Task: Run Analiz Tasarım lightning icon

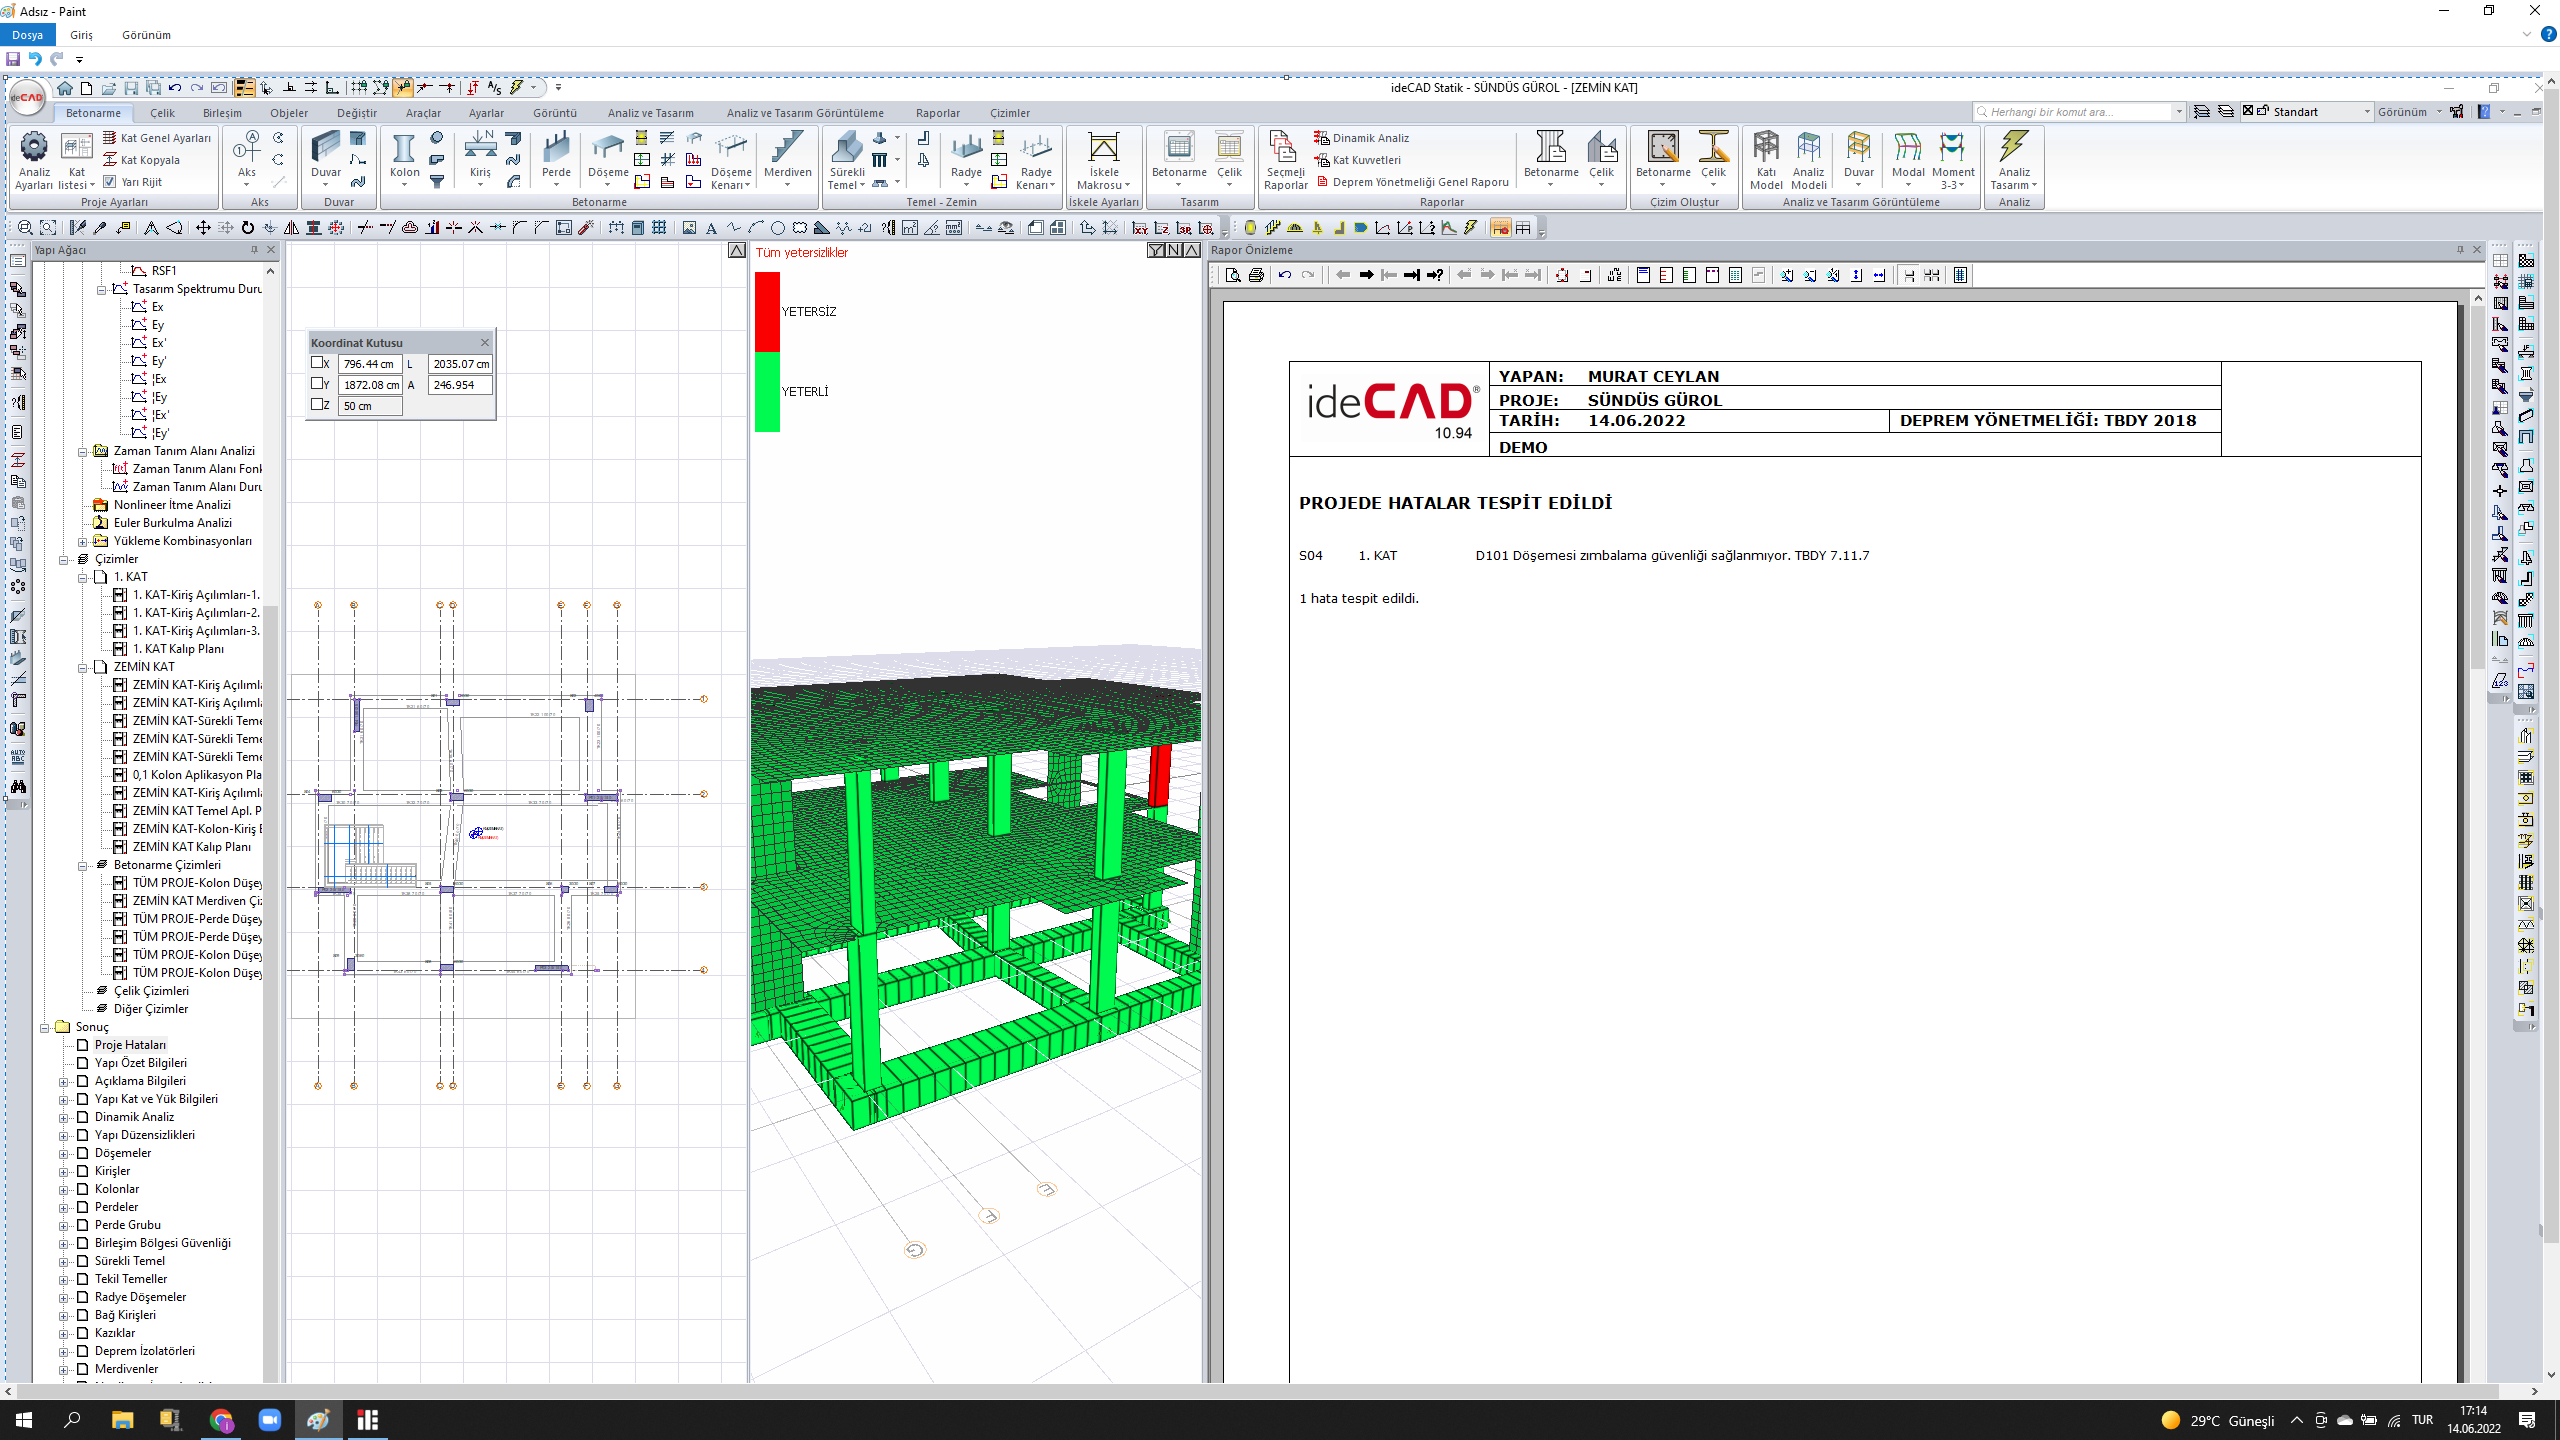Action: [x=2013, y=147]
